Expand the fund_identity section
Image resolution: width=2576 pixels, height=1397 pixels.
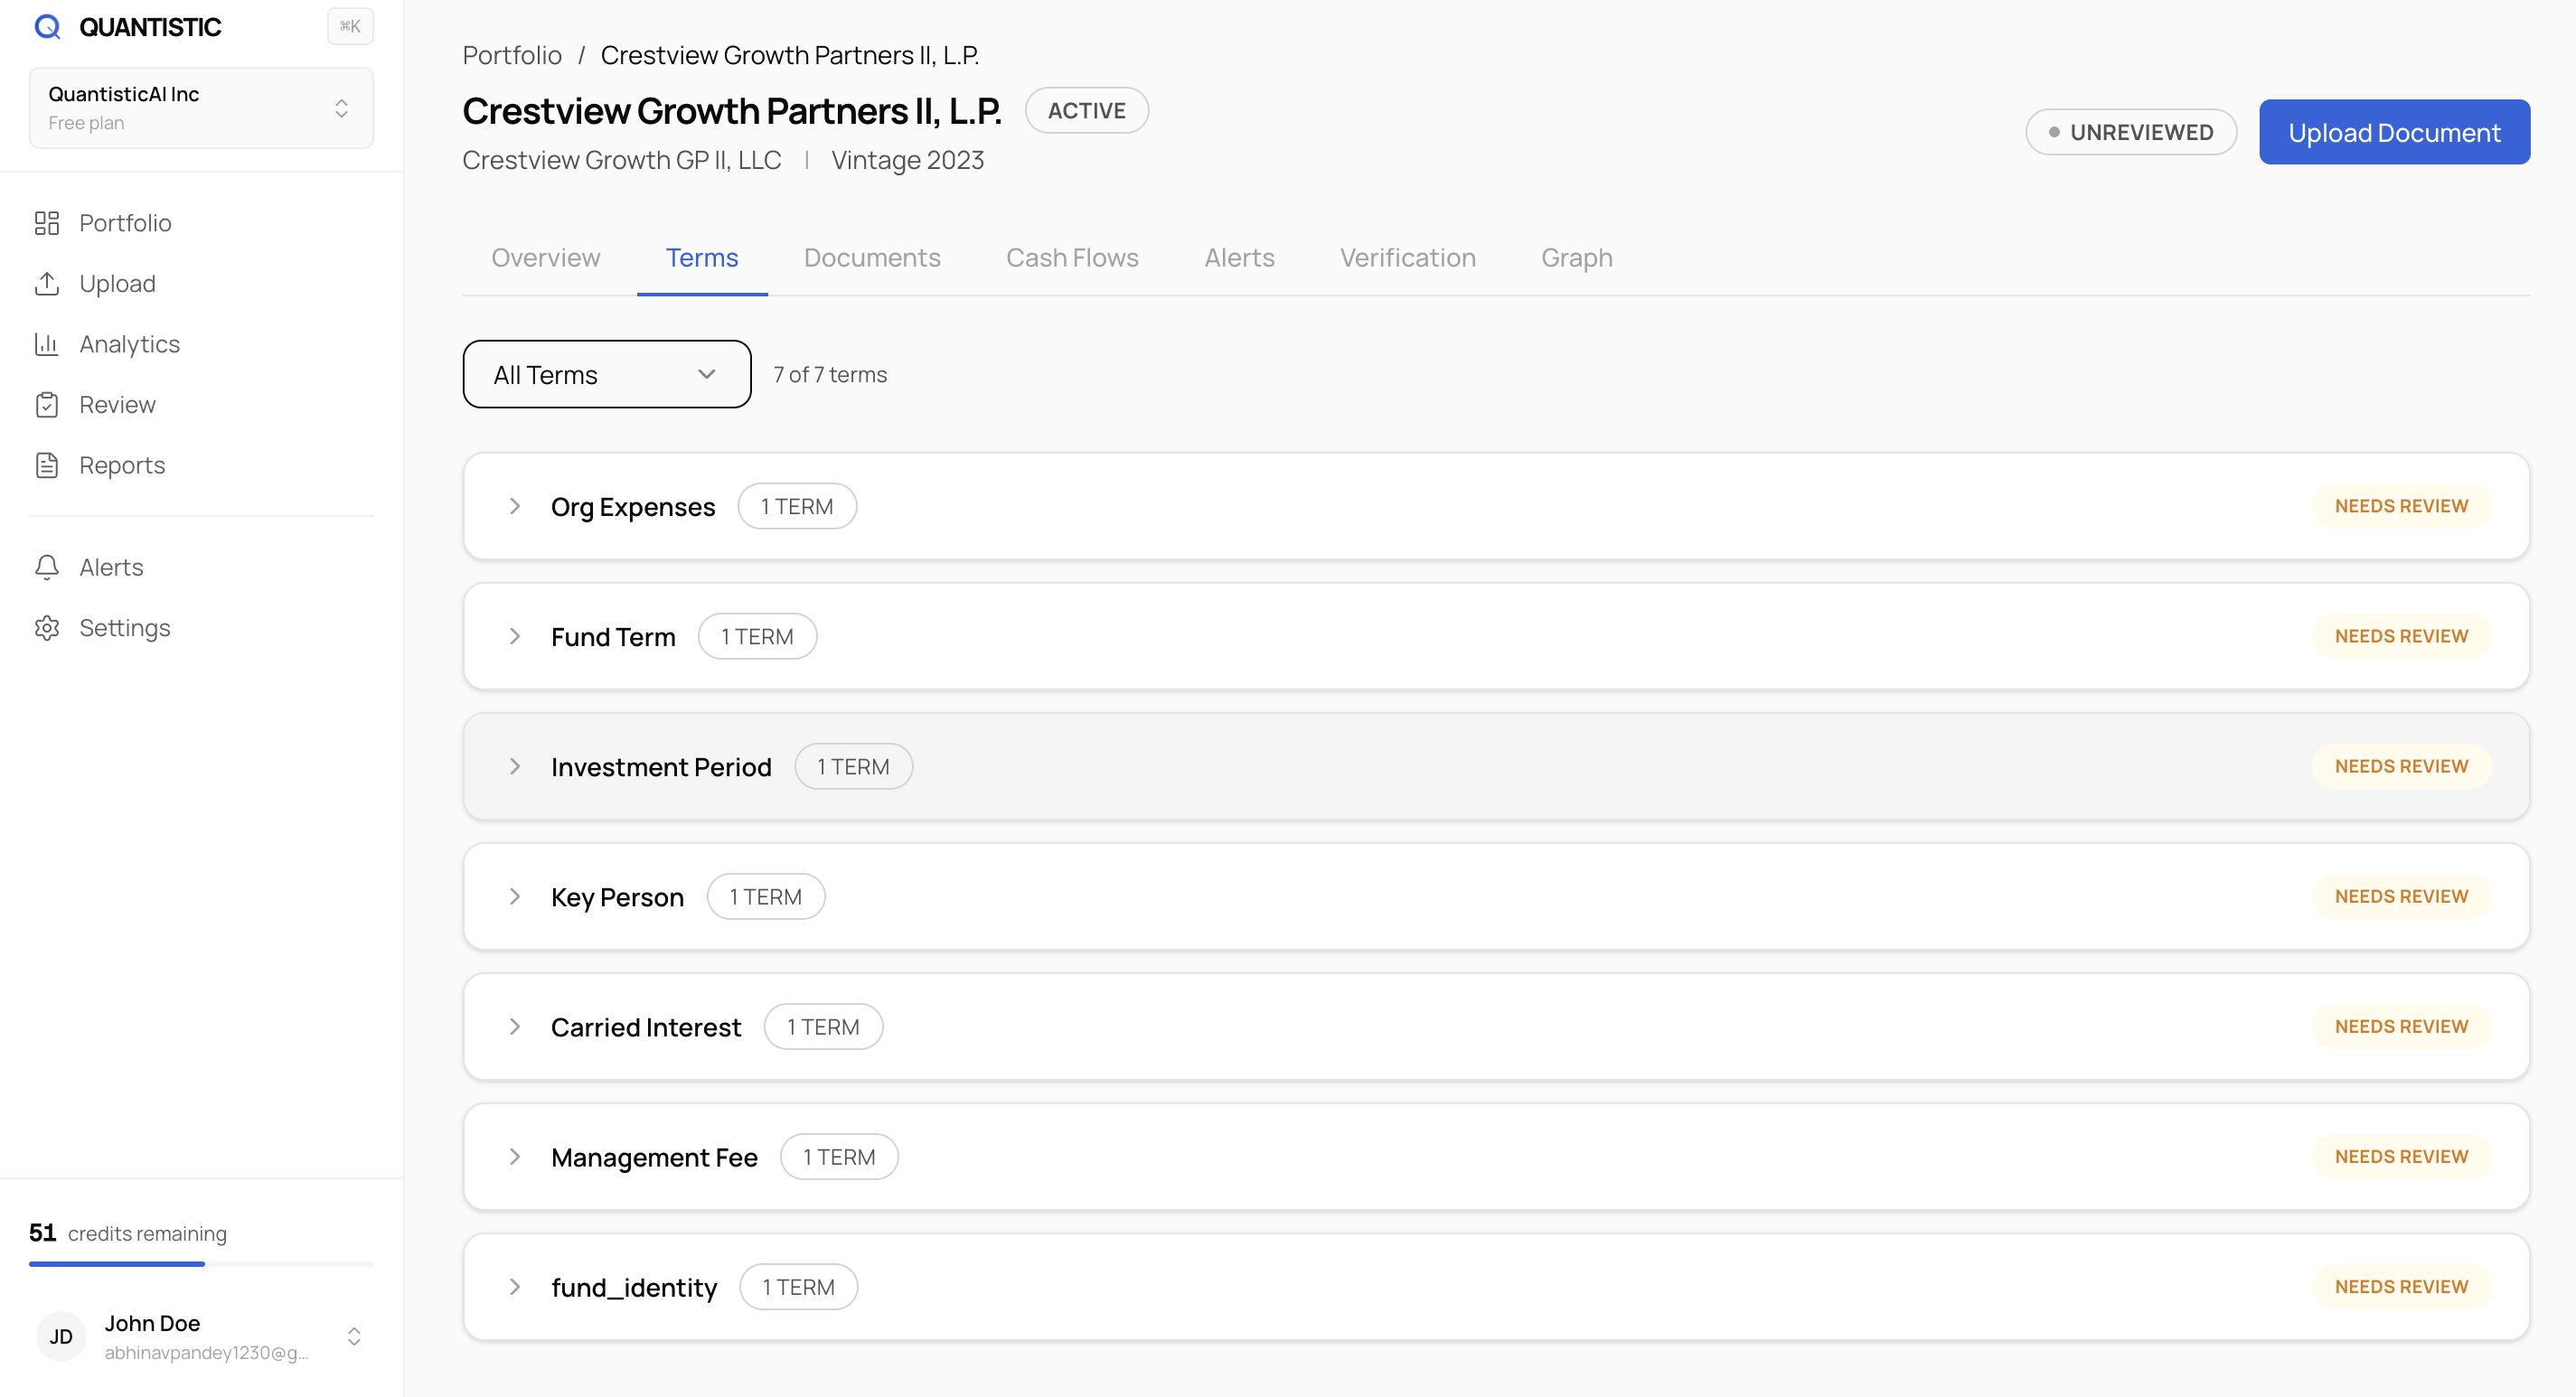tap(515, 1287)
